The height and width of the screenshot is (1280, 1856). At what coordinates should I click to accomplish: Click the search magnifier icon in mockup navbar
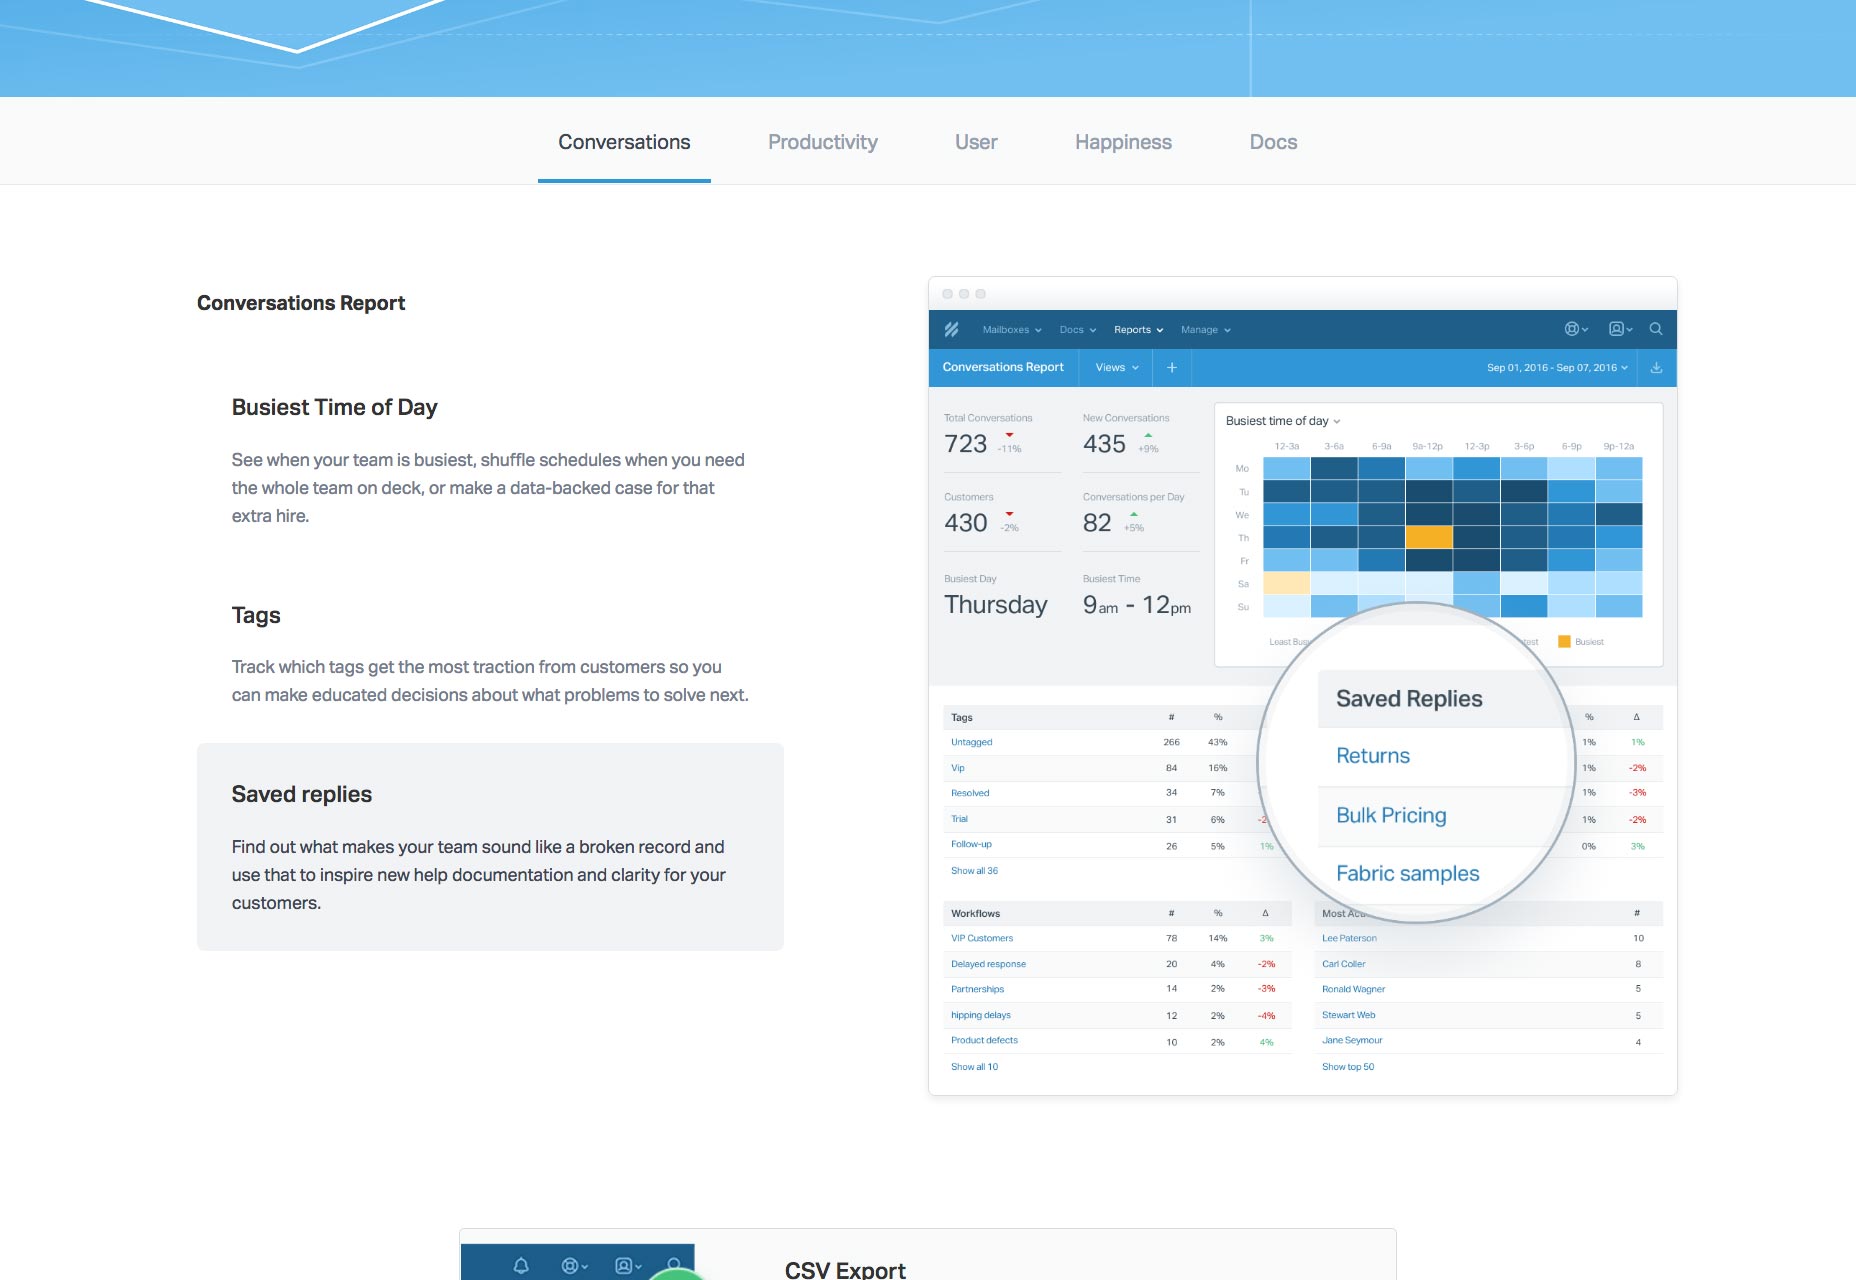click(1656, 329)
